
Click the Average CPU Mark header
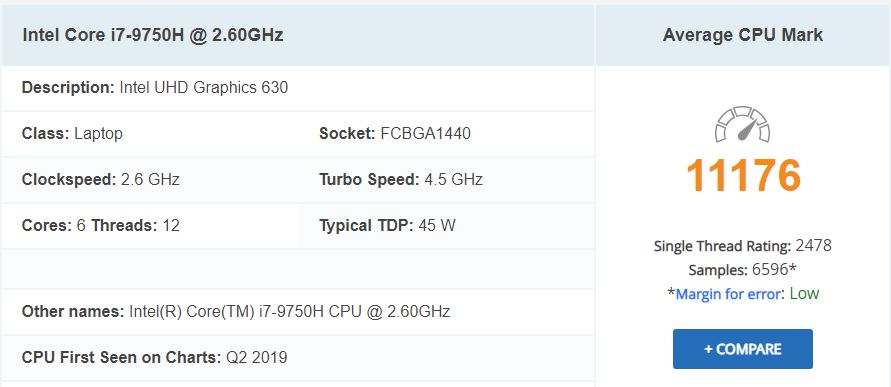point(743,35)
